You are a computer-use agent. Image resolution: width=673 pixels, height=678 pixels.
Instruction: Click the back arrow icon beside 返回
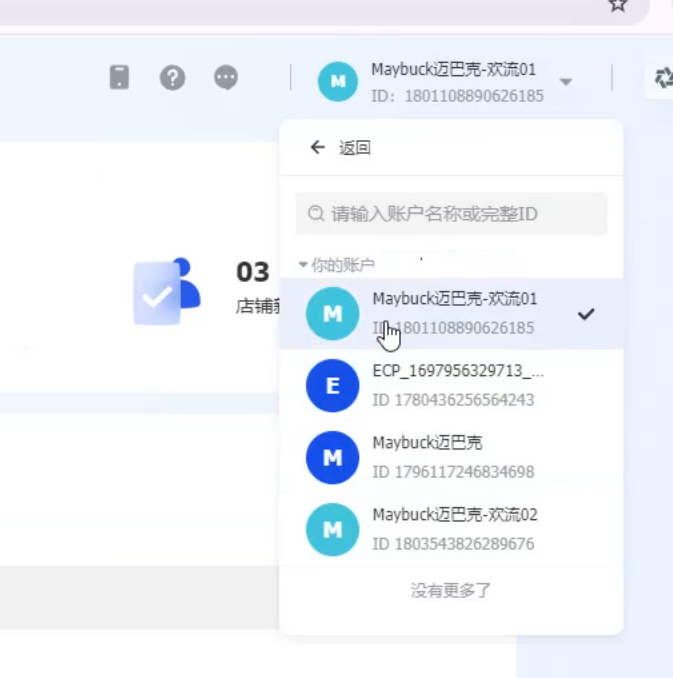(x=317, y=147)
